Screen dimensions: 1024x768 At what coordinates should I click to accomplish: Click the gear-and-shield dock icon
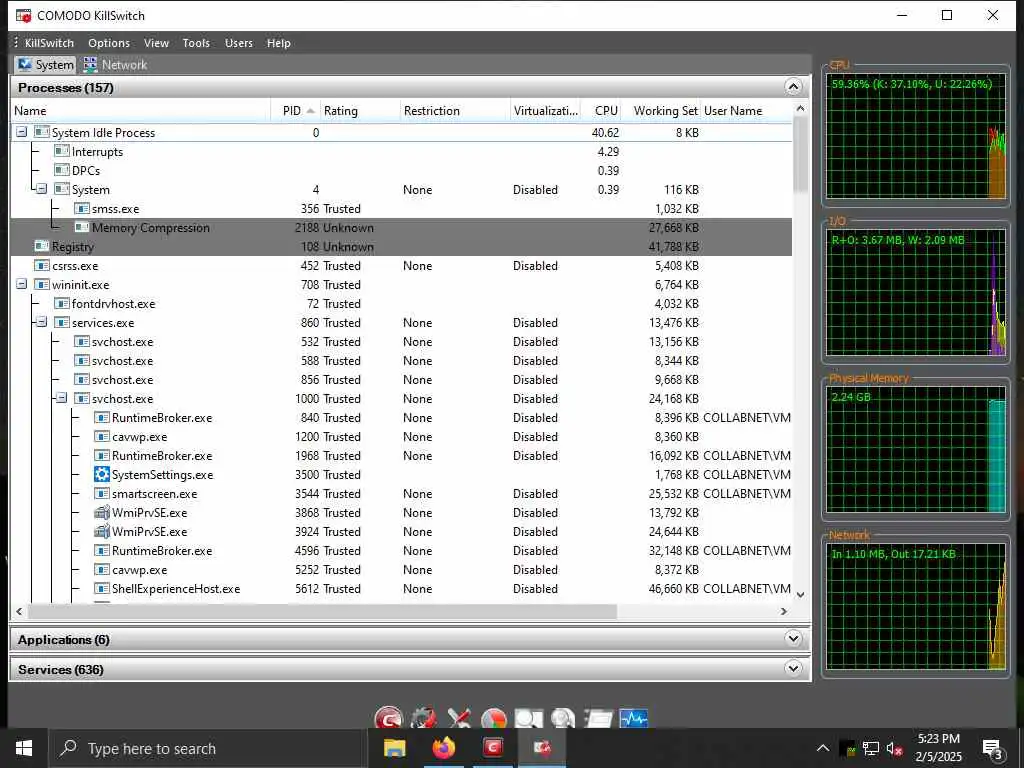[423, 718]
